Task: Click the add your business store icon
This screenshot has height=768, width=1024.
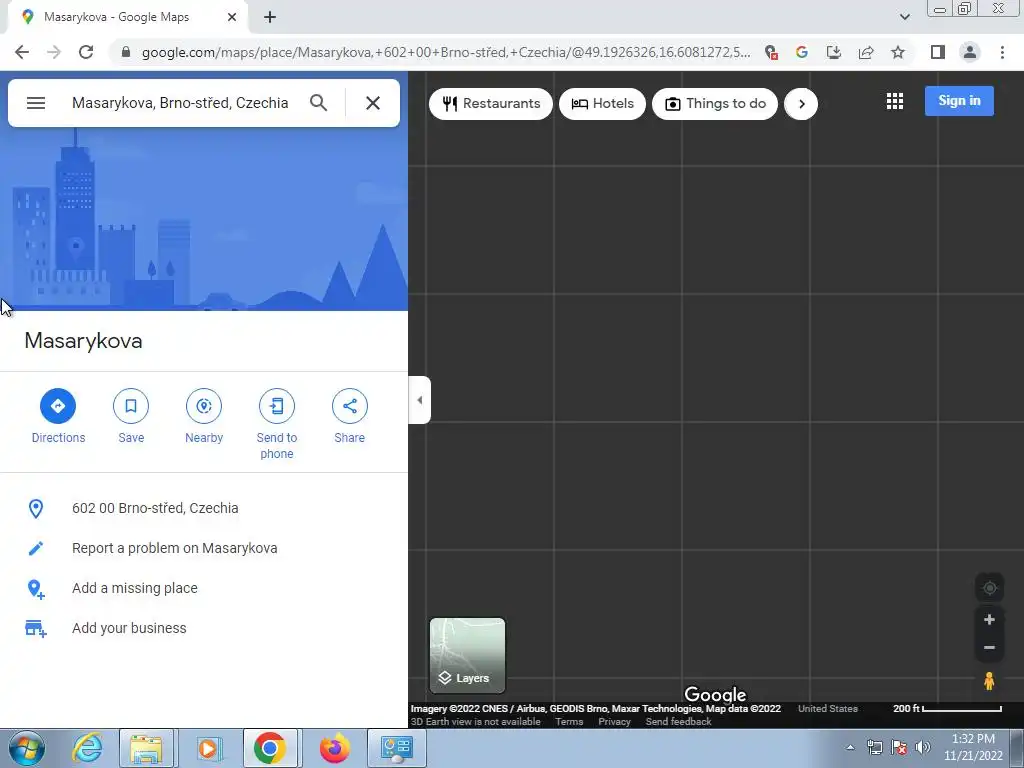Action: [36, 629]
